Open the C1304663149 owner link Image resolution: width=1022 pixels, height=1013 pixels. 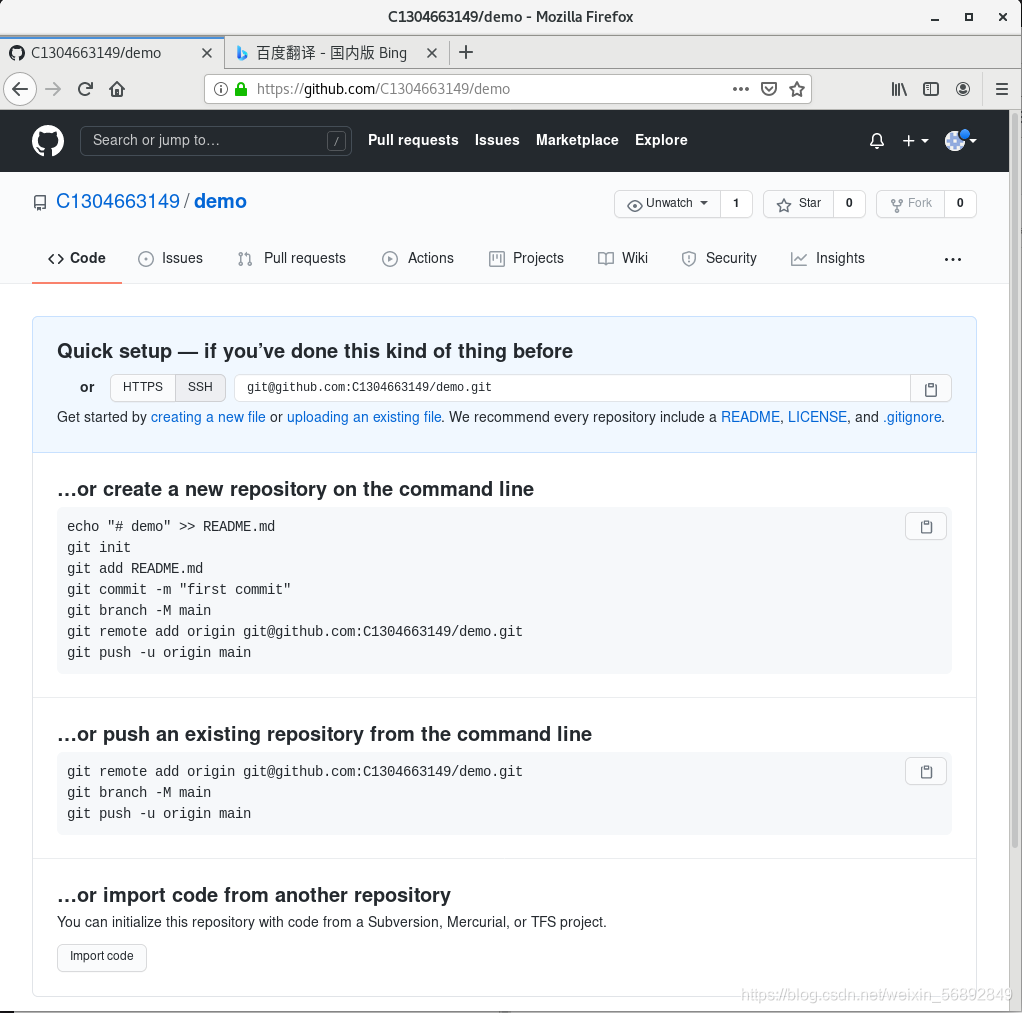pyautogui.click(x=118, y=201)
